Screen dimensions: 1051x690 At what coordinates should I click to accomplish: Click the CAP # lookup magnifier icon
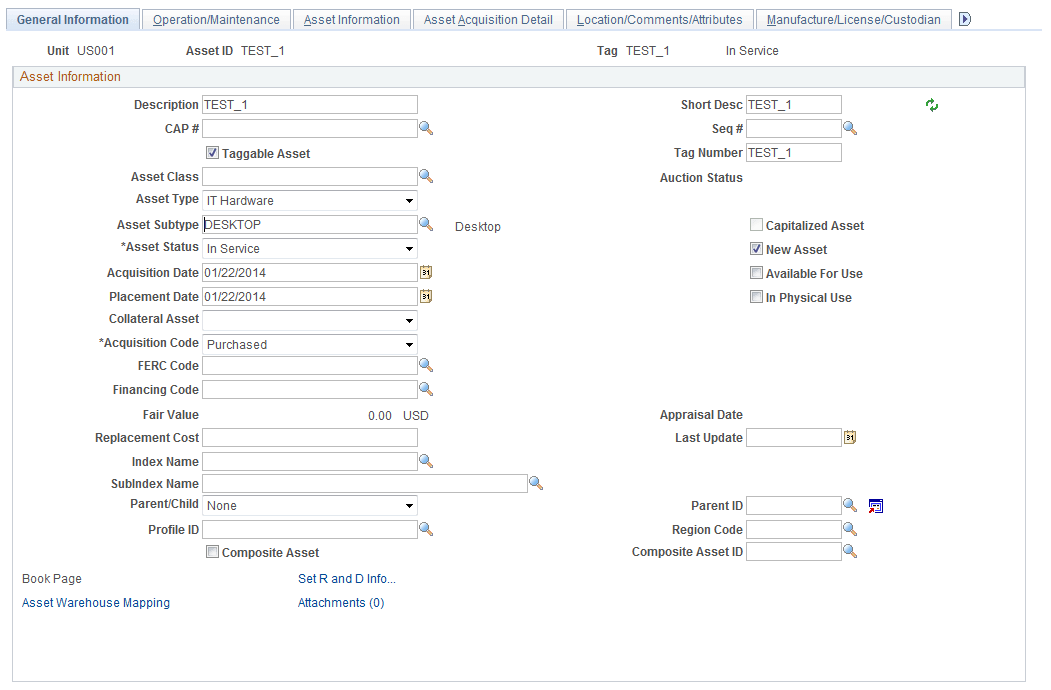tap(426, 128)
